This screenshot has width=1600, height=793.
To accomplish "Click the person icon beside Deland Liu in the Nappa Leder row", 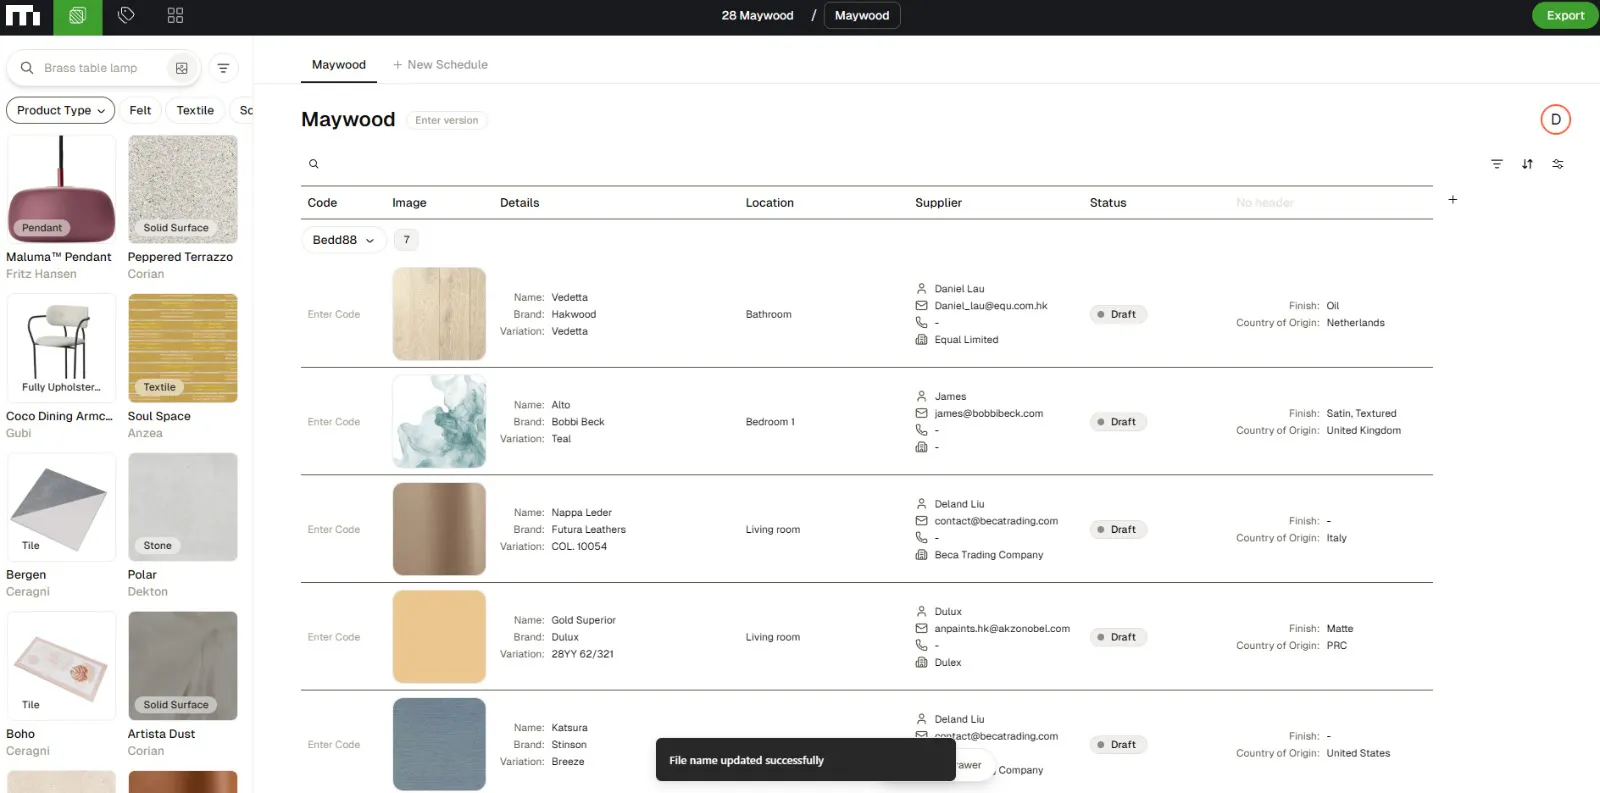I will [x=921, y=504].
